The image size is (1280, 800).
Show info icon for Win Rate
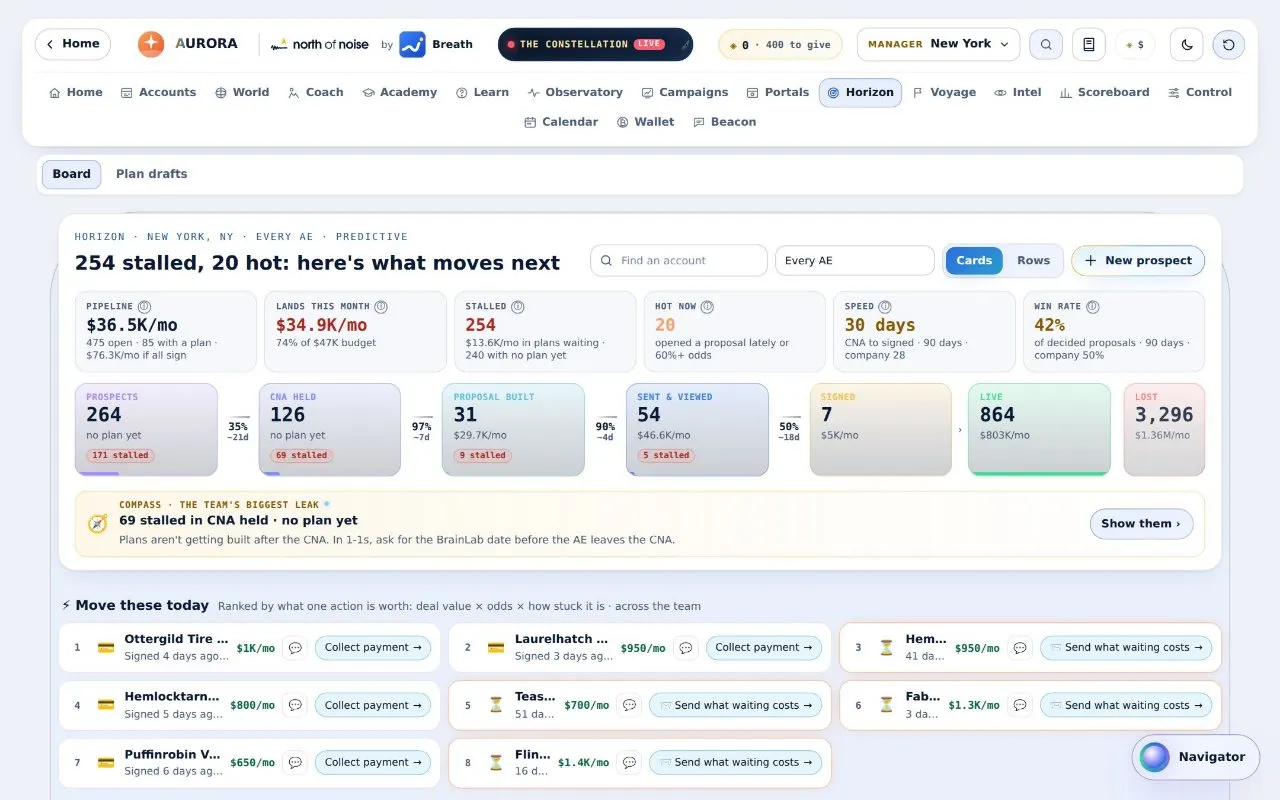pos(1092,307)
